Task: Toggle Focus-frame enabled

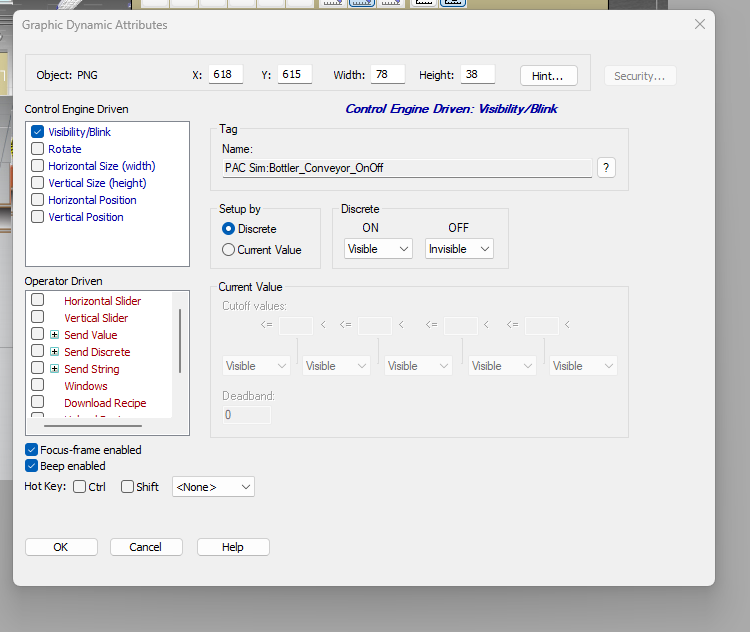Action: click(31, 450)
